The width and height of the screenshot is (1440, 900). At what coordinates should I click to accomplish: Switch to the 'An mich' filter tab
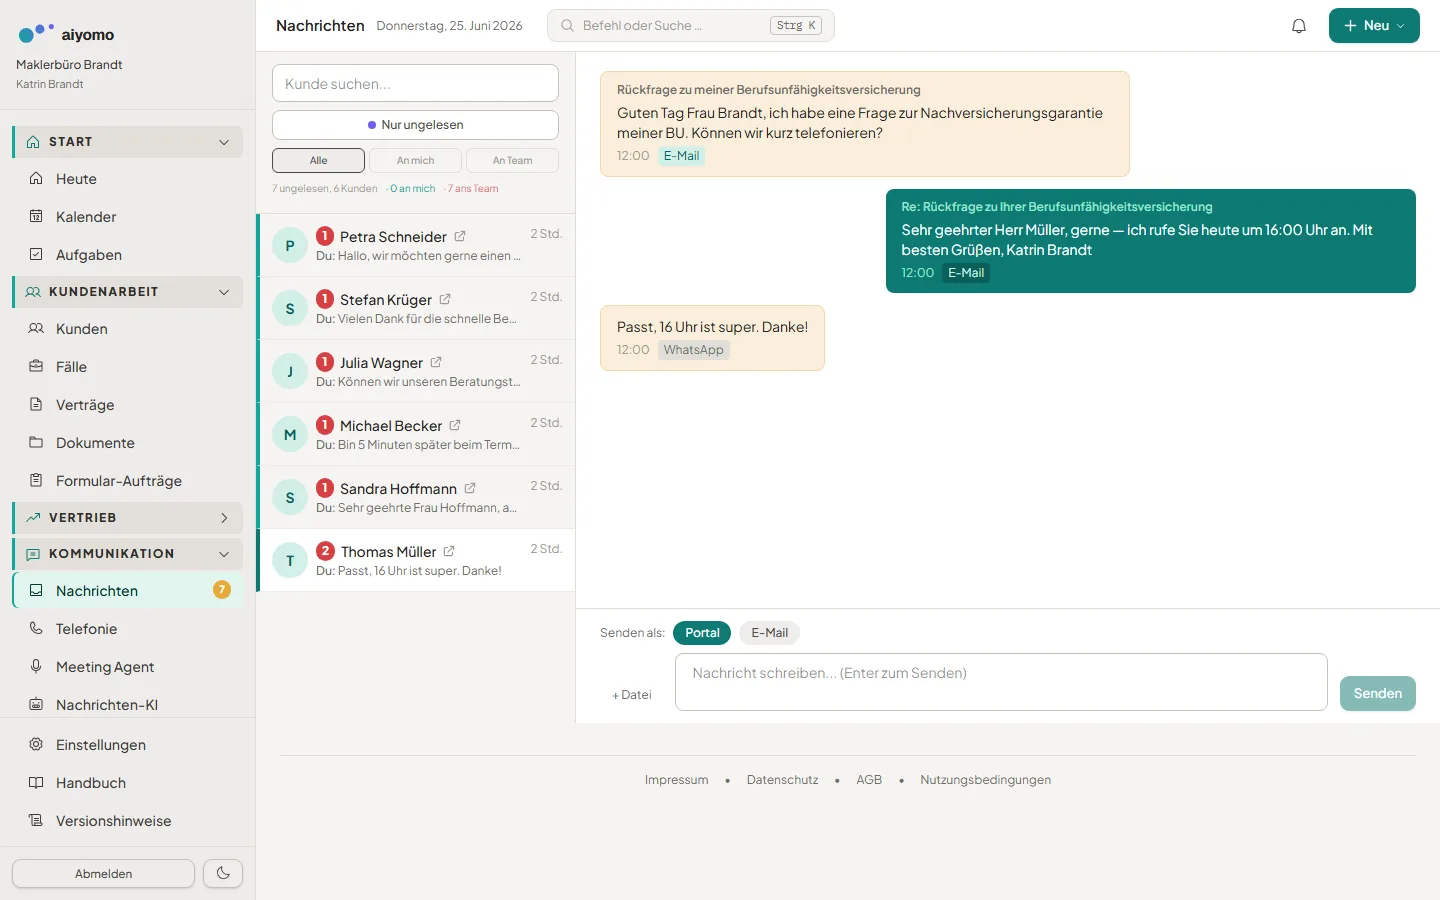click(x=415, y=160)
